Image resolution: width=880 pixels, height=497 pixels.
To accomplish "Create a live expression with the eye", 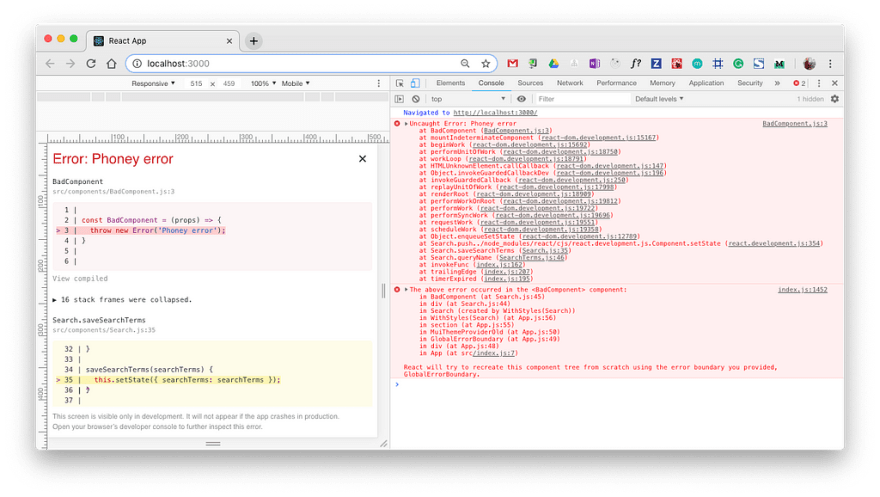I will (521, 99).
